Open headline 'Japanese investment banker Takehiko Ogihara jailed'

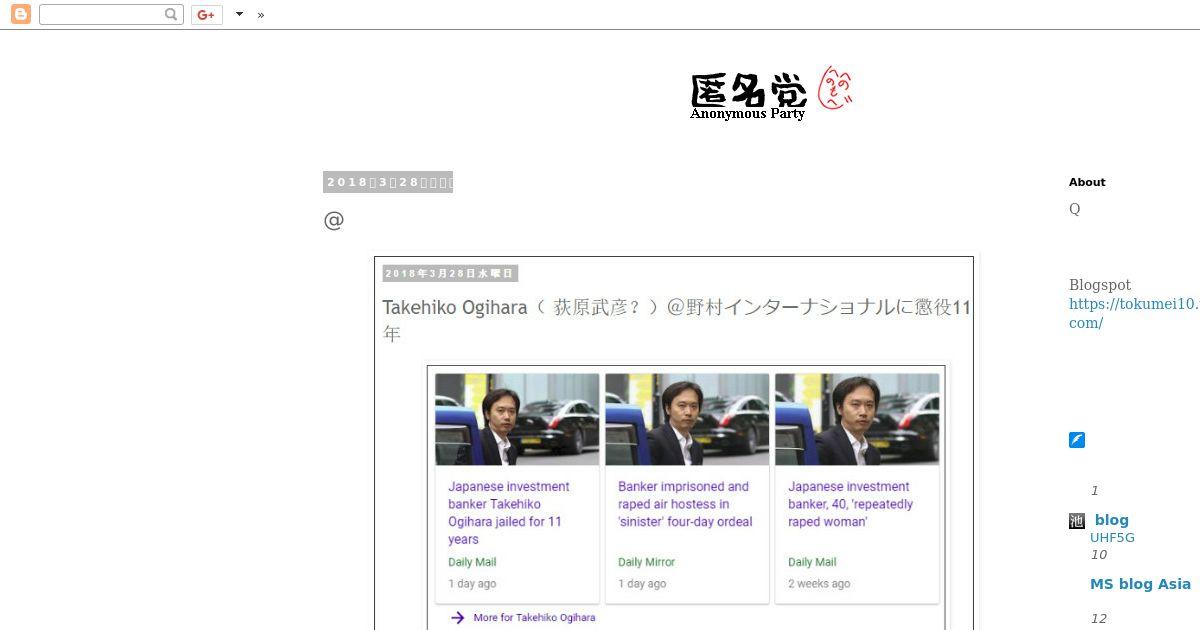click(x=509, y=513)
